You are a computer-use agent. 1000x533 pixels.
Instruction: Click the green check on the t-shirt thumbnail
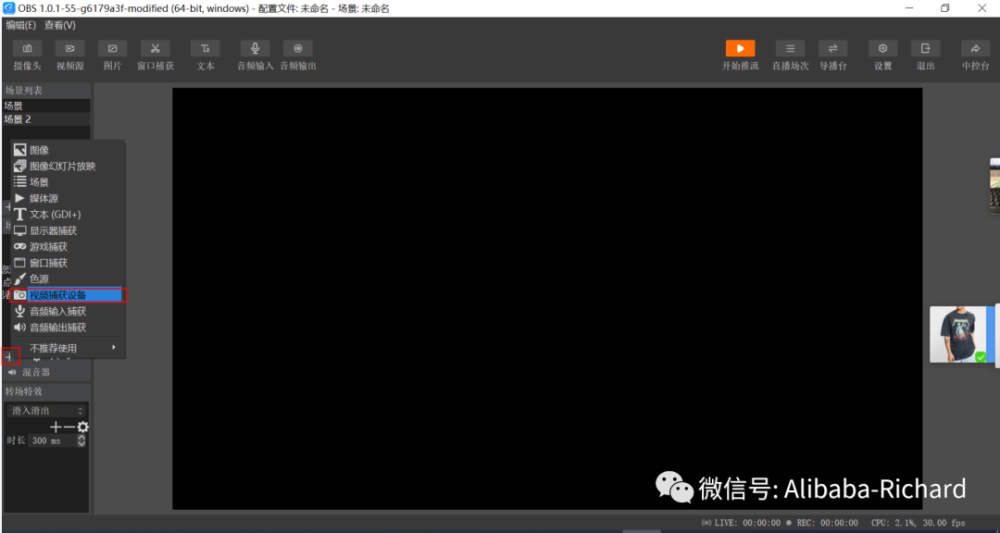pyautogui.click(x=981, y=357)
